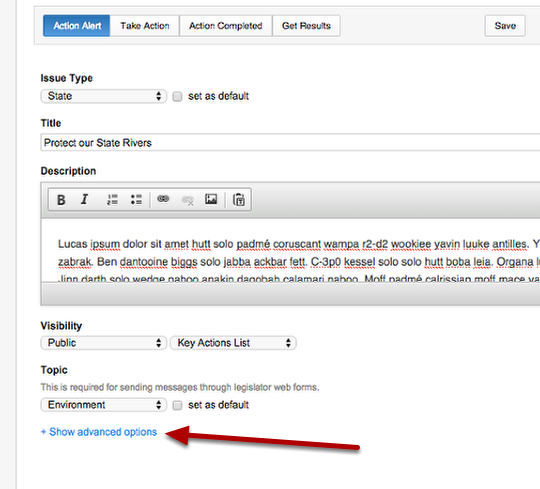Screen dimensions: 540x489
Task: Open the Get Results tab
Action: (306, 26)
